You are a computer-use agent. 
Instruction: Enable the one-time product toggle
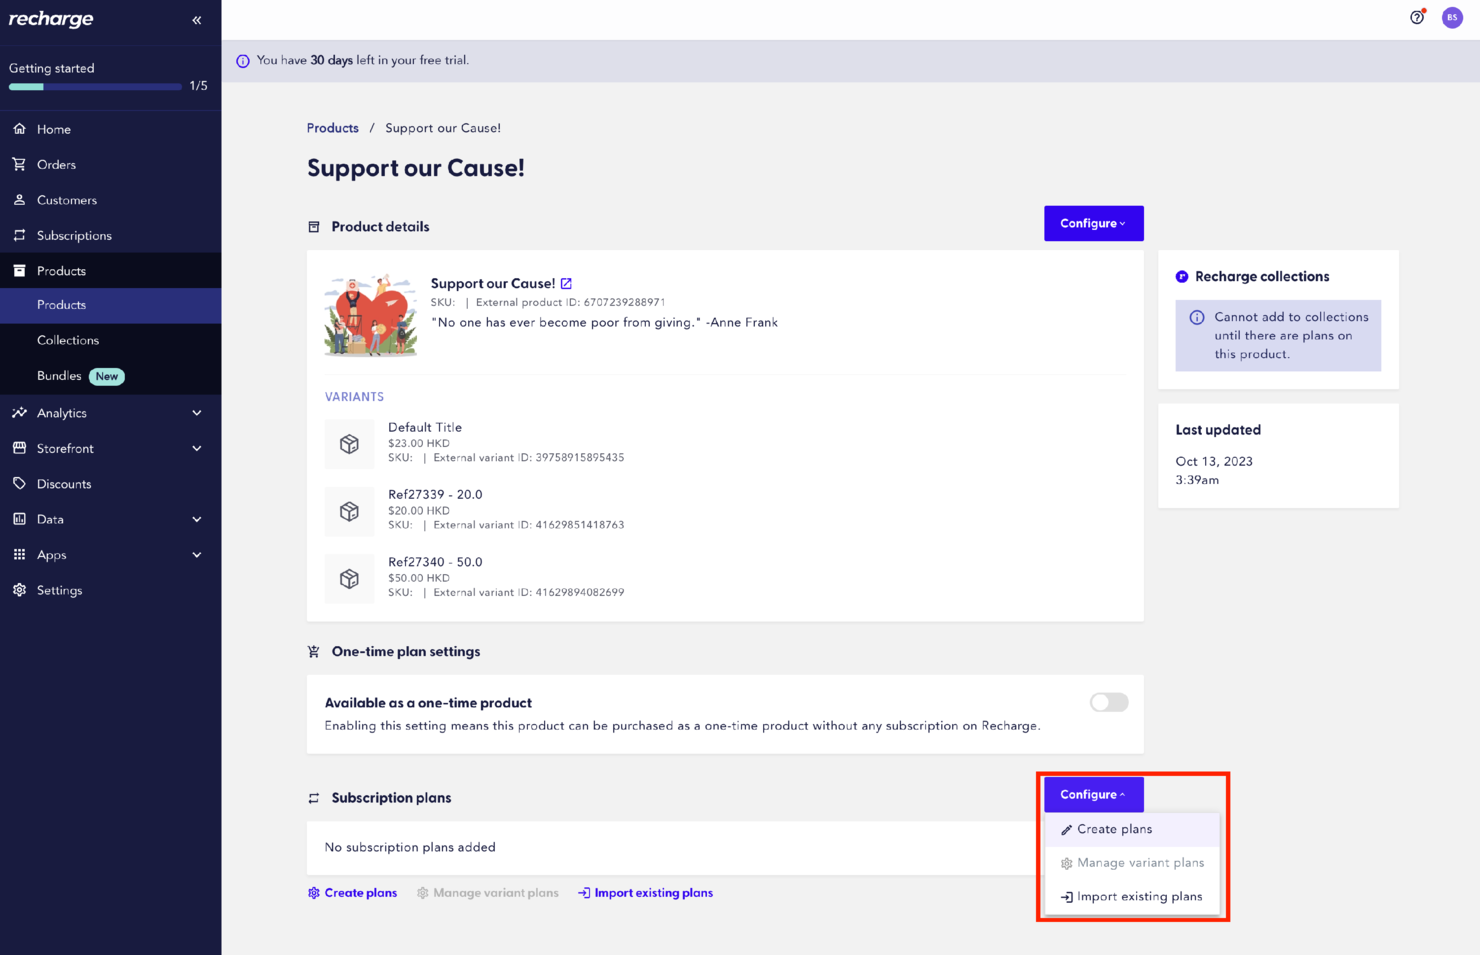pos(1109,702)
